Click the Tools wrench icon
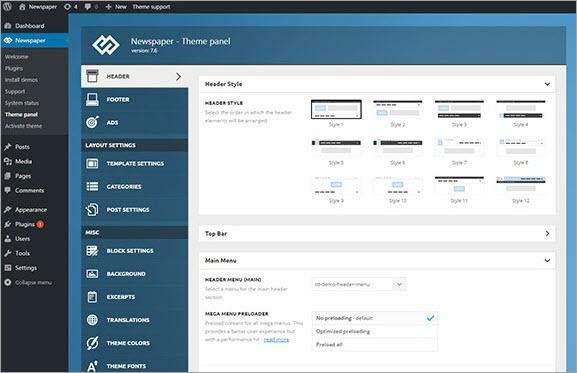 tap(8, 253)
